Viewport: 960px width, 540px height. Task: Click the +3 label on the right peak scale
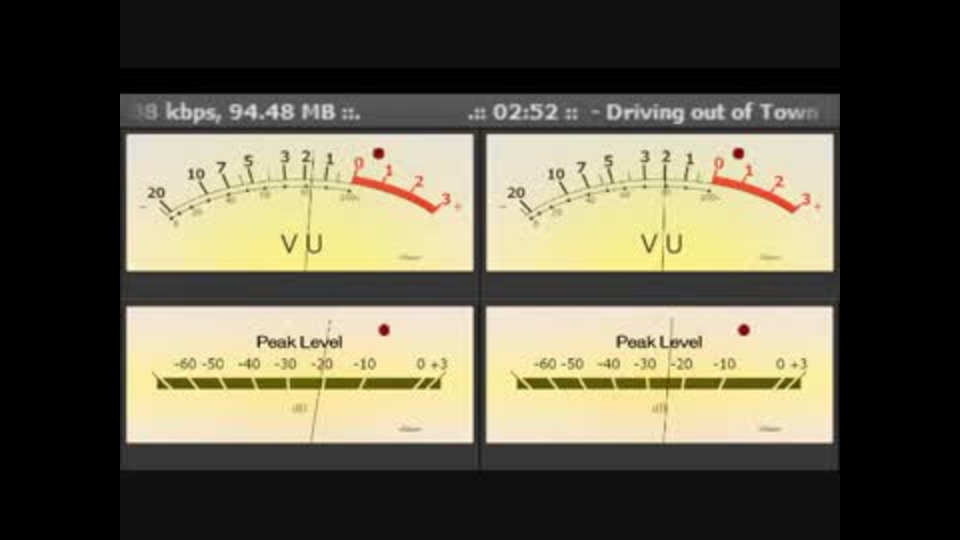coord(799,364)
